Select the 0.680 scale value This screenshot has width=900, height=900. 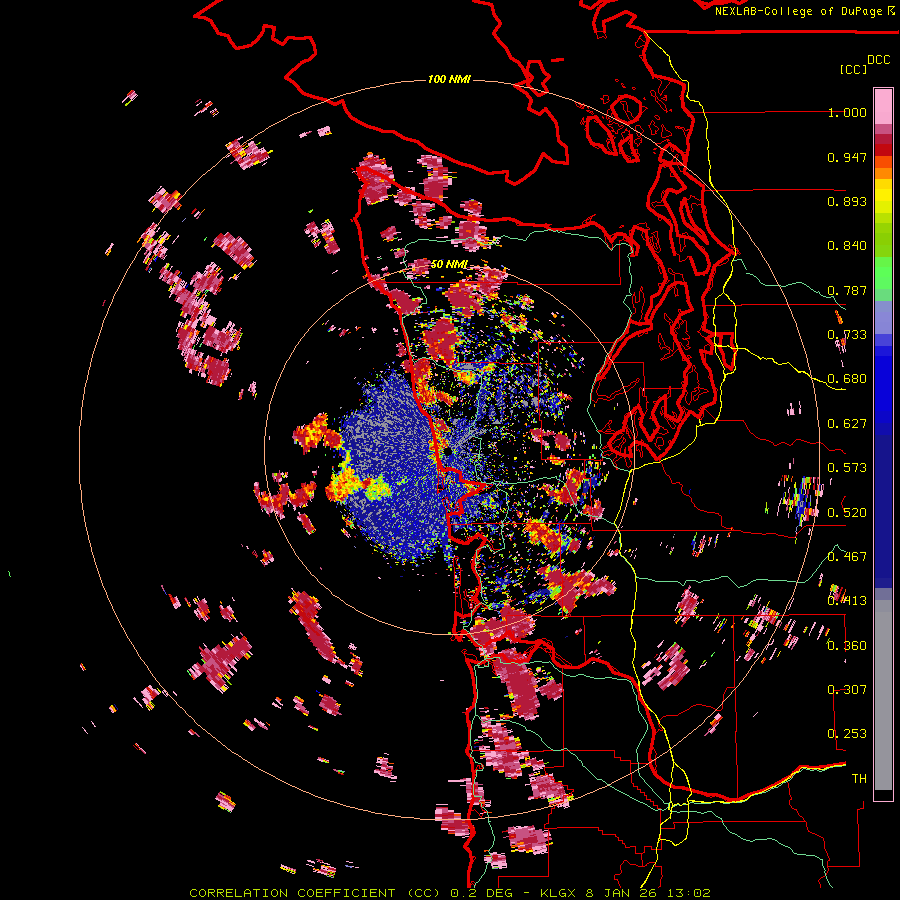pos(847,379)
